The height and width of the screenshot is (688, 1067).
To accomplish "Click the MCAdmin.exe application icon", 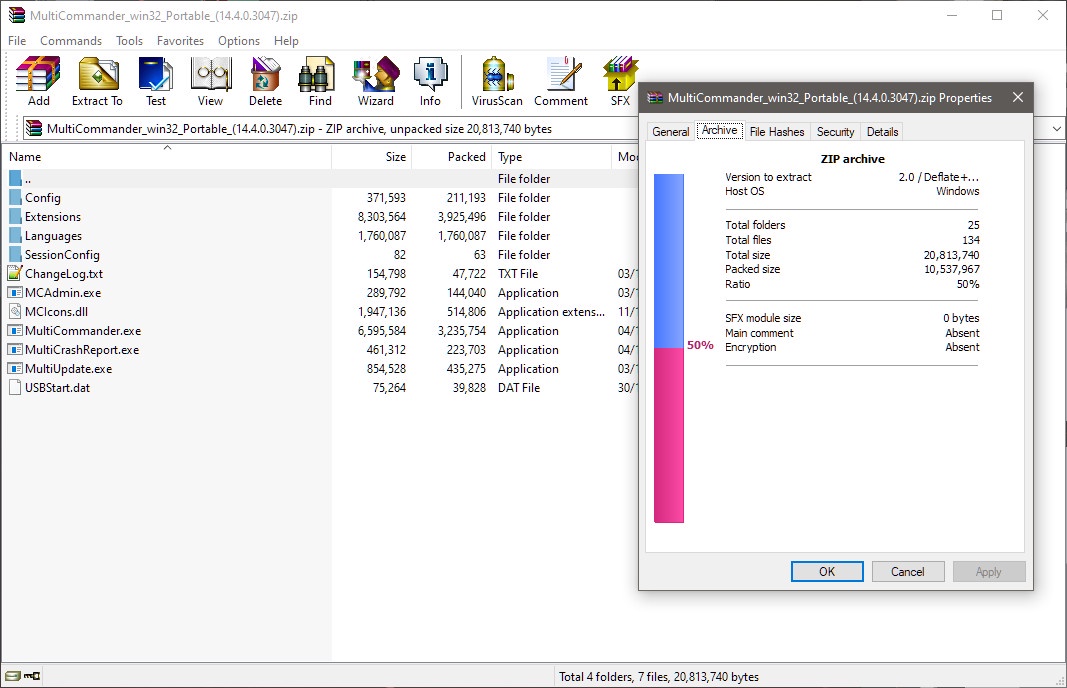I will click(15, 293).
